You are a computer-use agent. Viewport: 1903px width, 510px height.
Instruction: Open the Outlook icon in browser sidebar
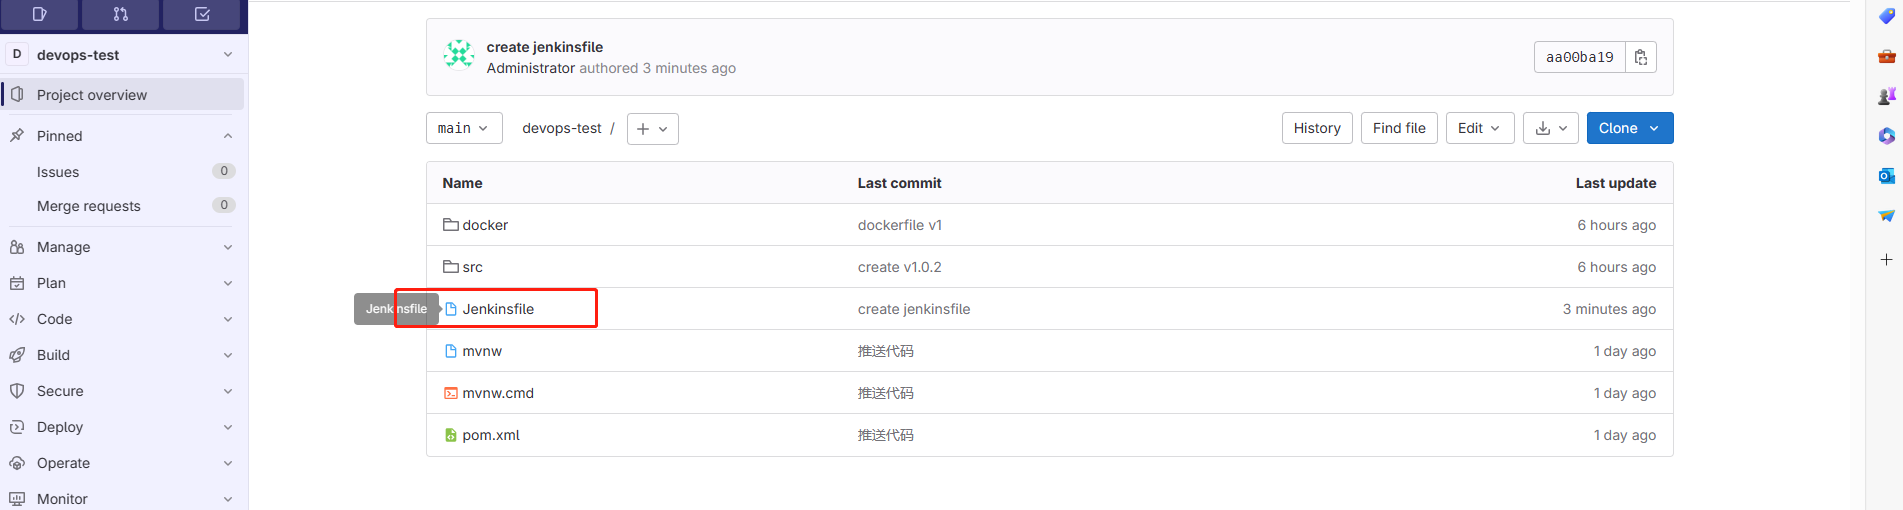point(1886,176)
